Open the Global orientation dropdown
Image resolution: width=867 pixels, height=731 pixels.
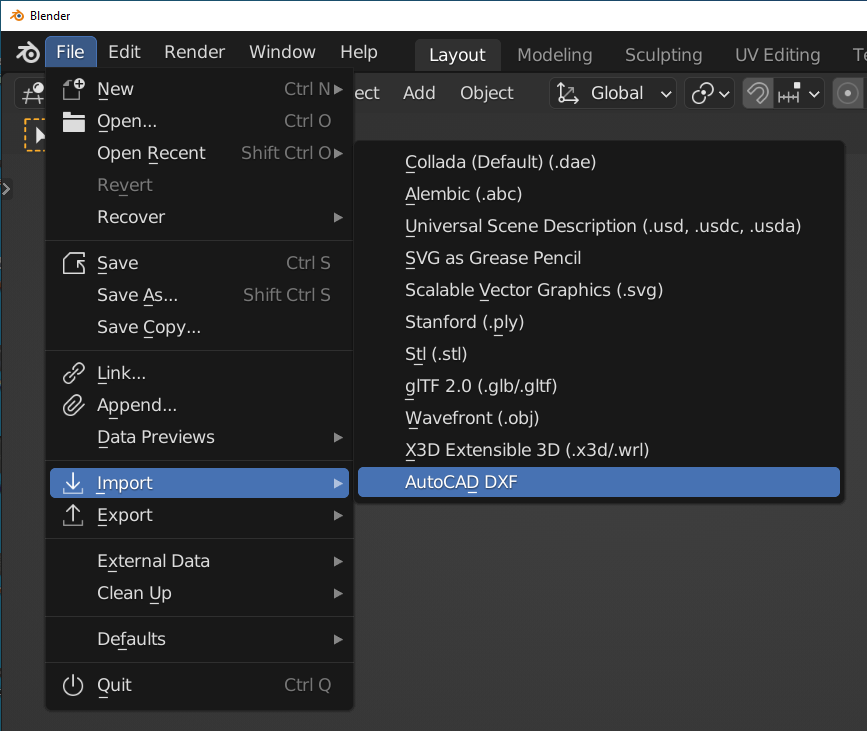[613, 93]
